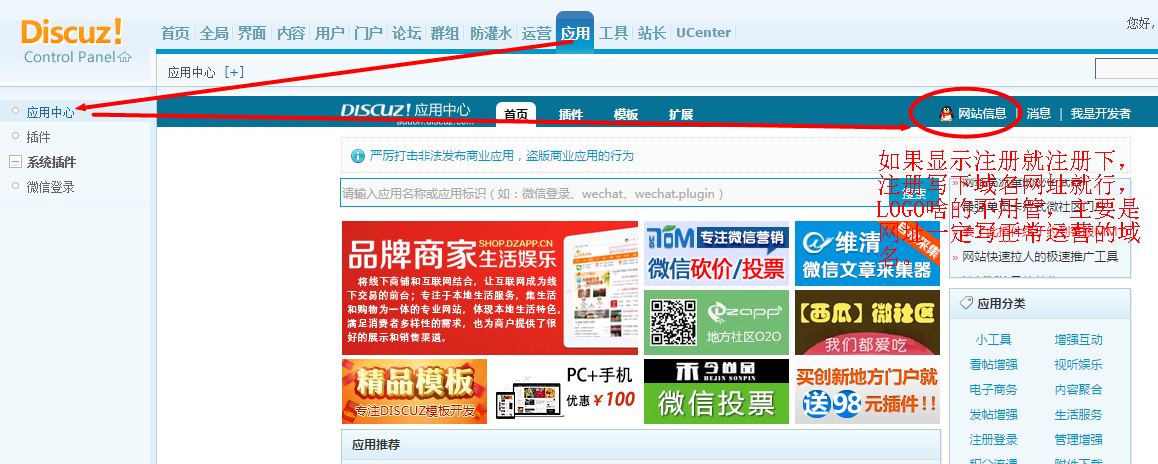Collapse the 系统插件 section
1158x464 pixels.
(15, 163)
